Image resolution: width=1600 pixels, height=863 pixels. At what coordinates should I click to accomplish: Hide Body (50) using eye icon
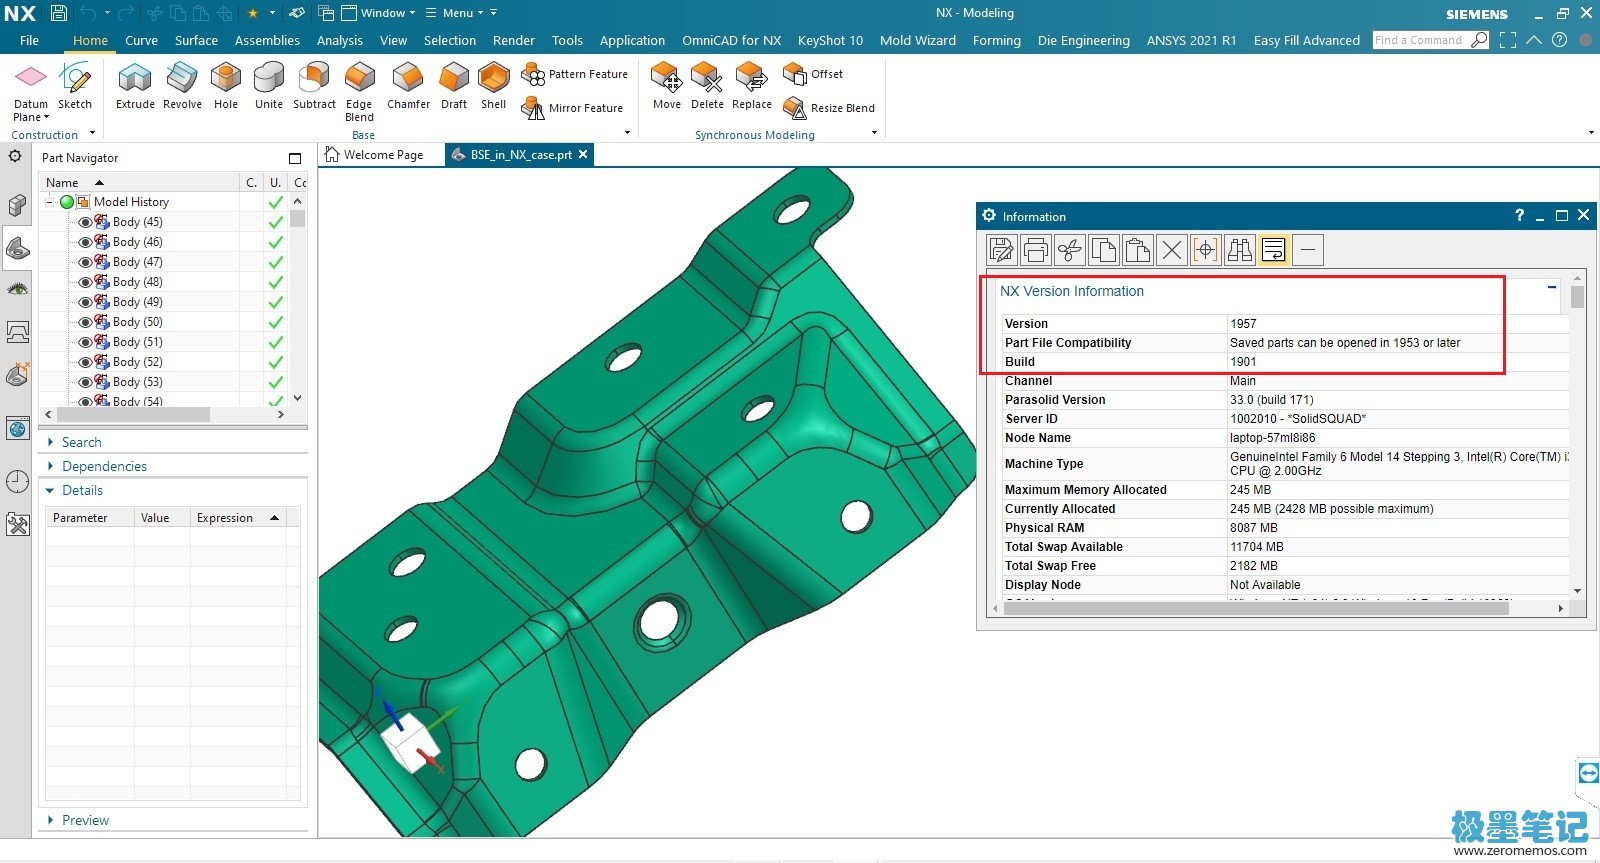point(85,322)
